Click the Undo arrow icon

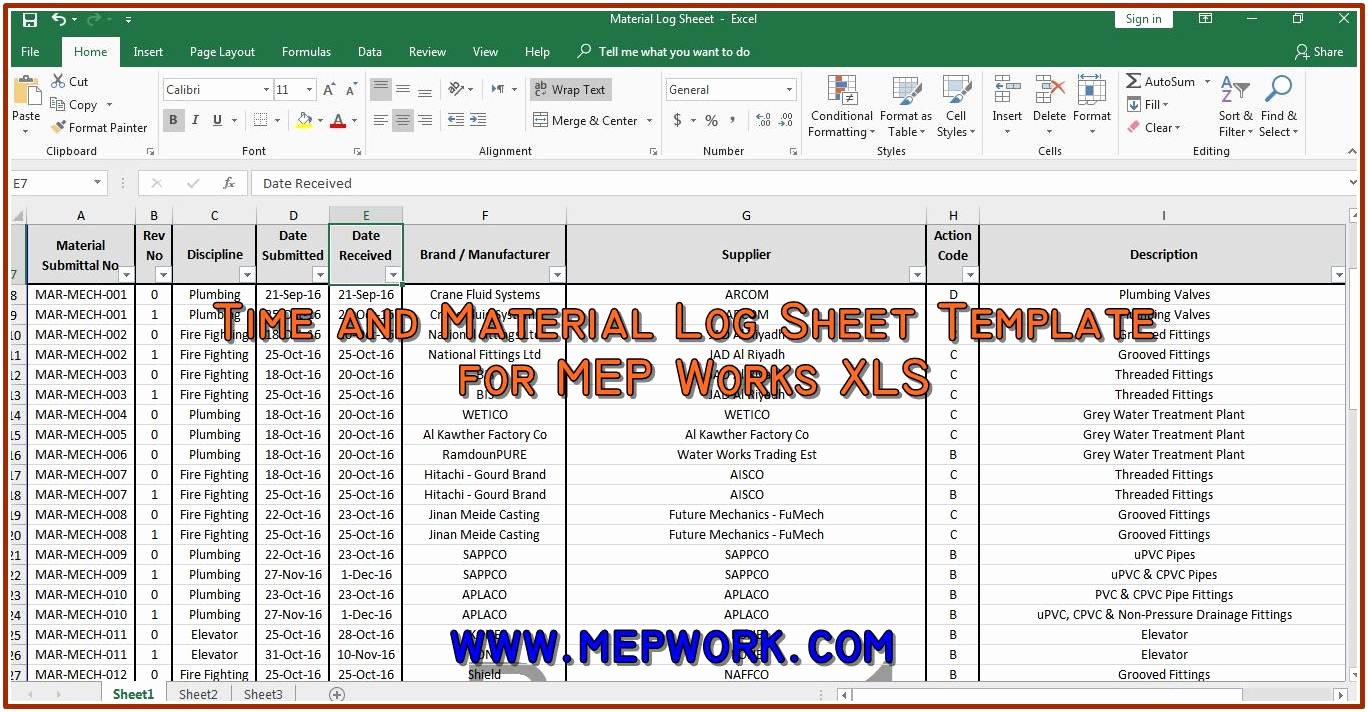coord(59,19)
